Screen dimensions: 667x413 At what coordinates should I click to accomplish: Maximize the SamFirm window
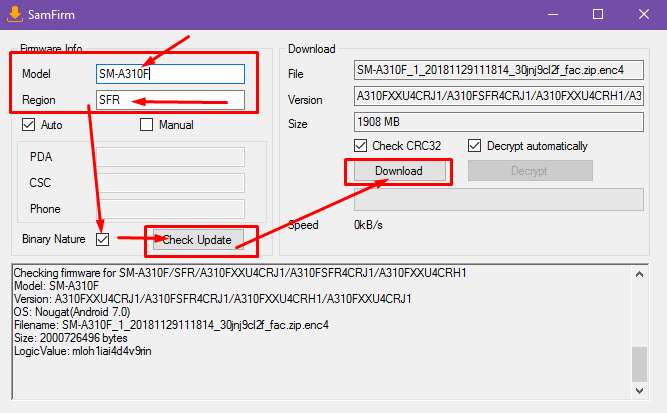pyautogui.click(x=598, y=14)
